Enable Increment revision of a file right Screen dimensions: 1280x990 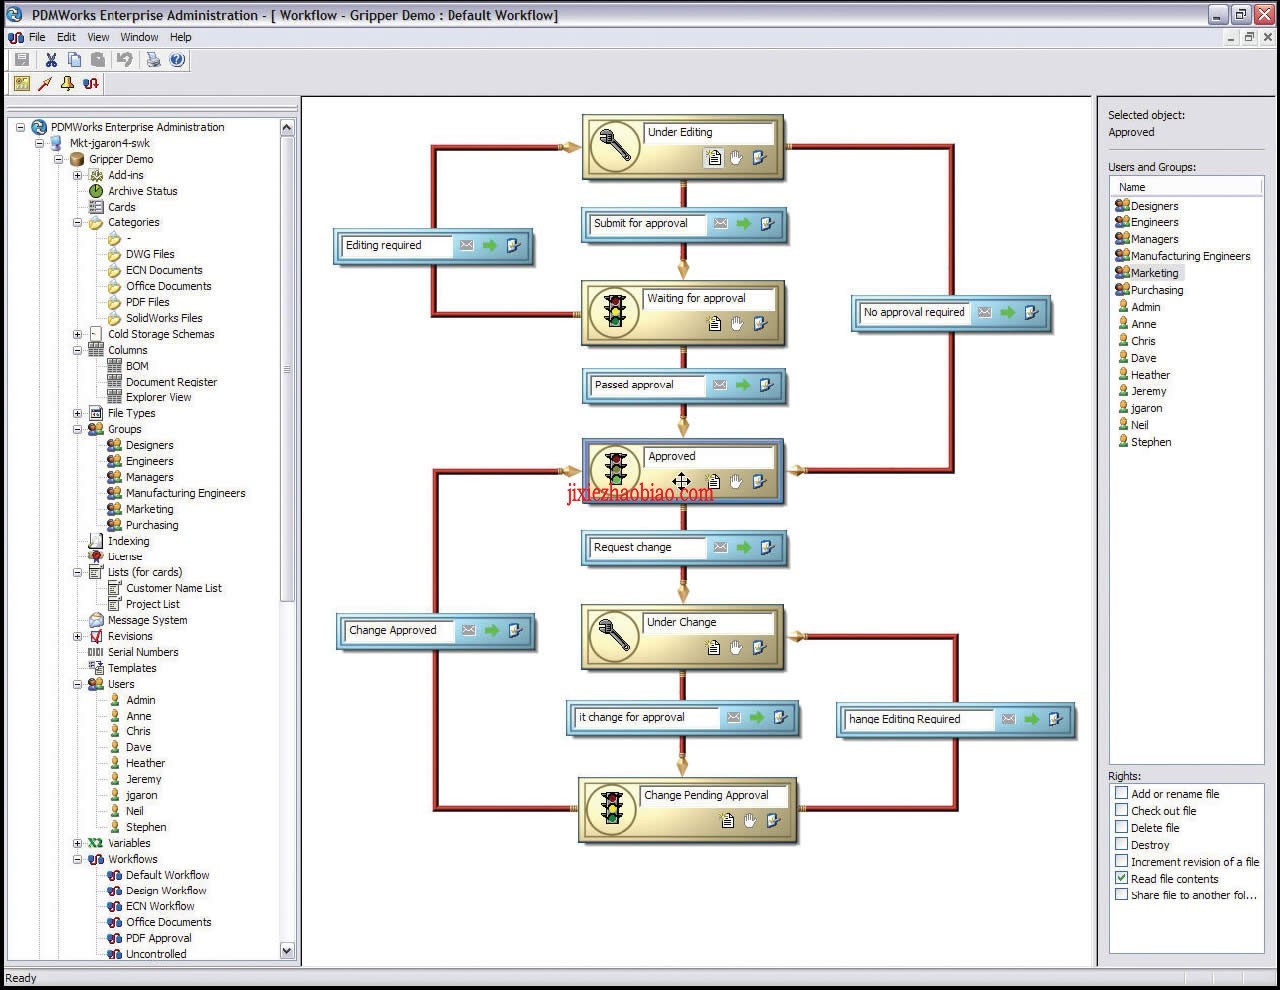tap(1122, 861)
